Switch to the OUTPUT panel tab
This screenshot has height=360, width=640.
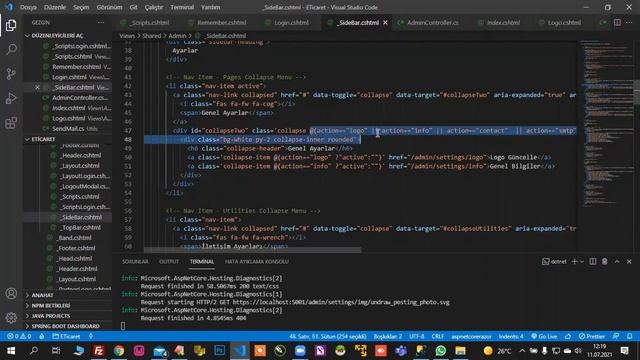[169, 261]
